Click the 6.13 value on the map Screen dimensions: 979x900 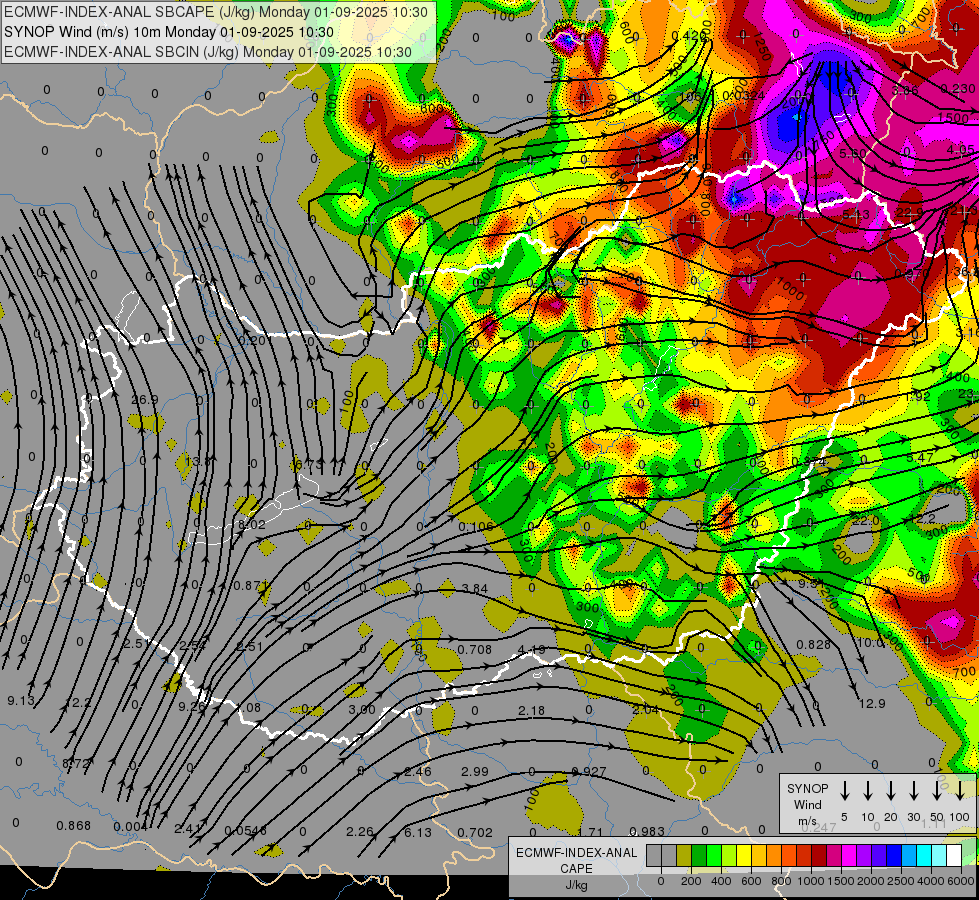(418, 833)
